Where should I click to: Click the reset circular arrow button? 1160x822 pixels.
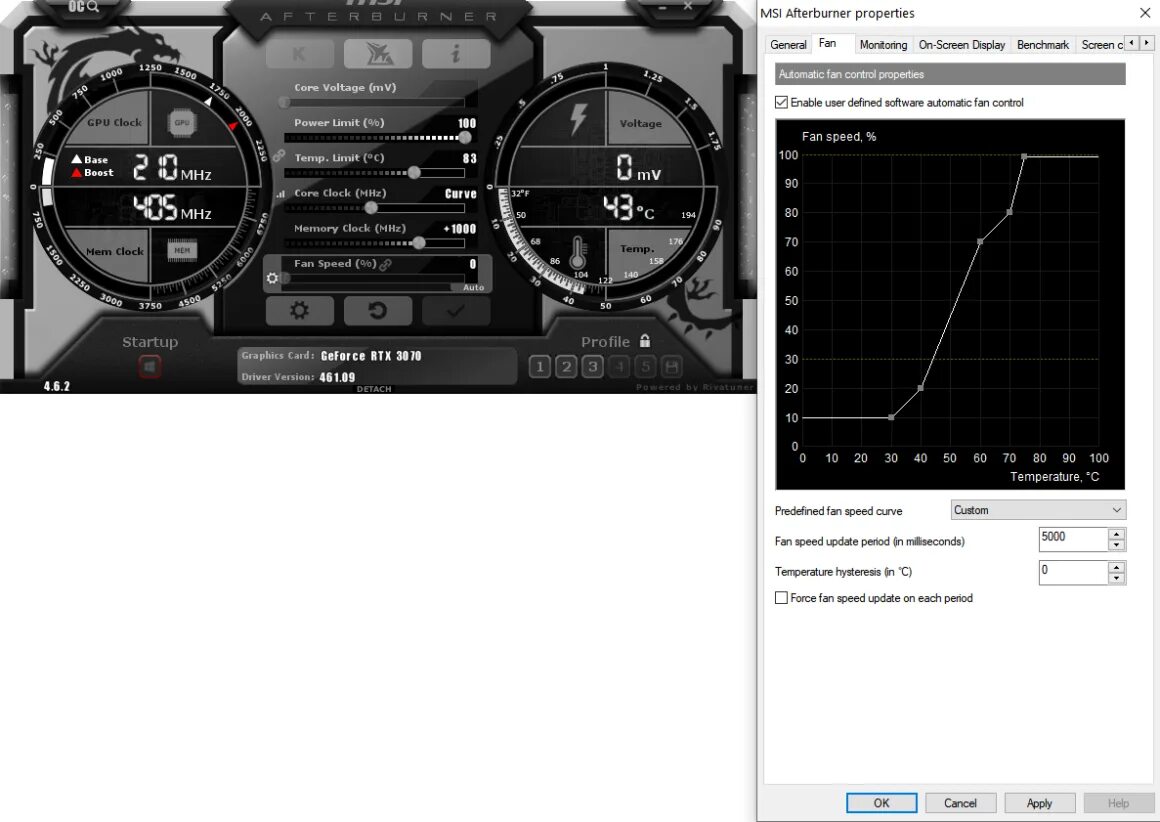(378, 311)
